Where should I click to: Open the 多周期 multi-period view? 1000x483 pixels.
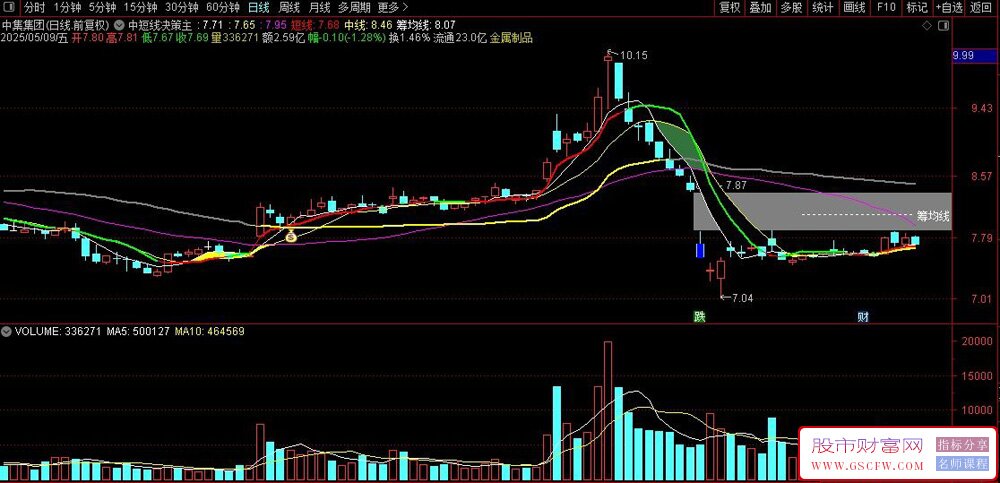point(353,8)
